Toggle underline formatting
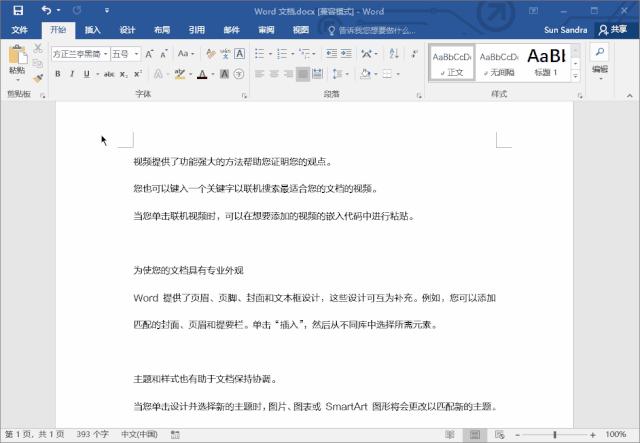The height and width of the screenshot is (443, 640). pos(86,74)
